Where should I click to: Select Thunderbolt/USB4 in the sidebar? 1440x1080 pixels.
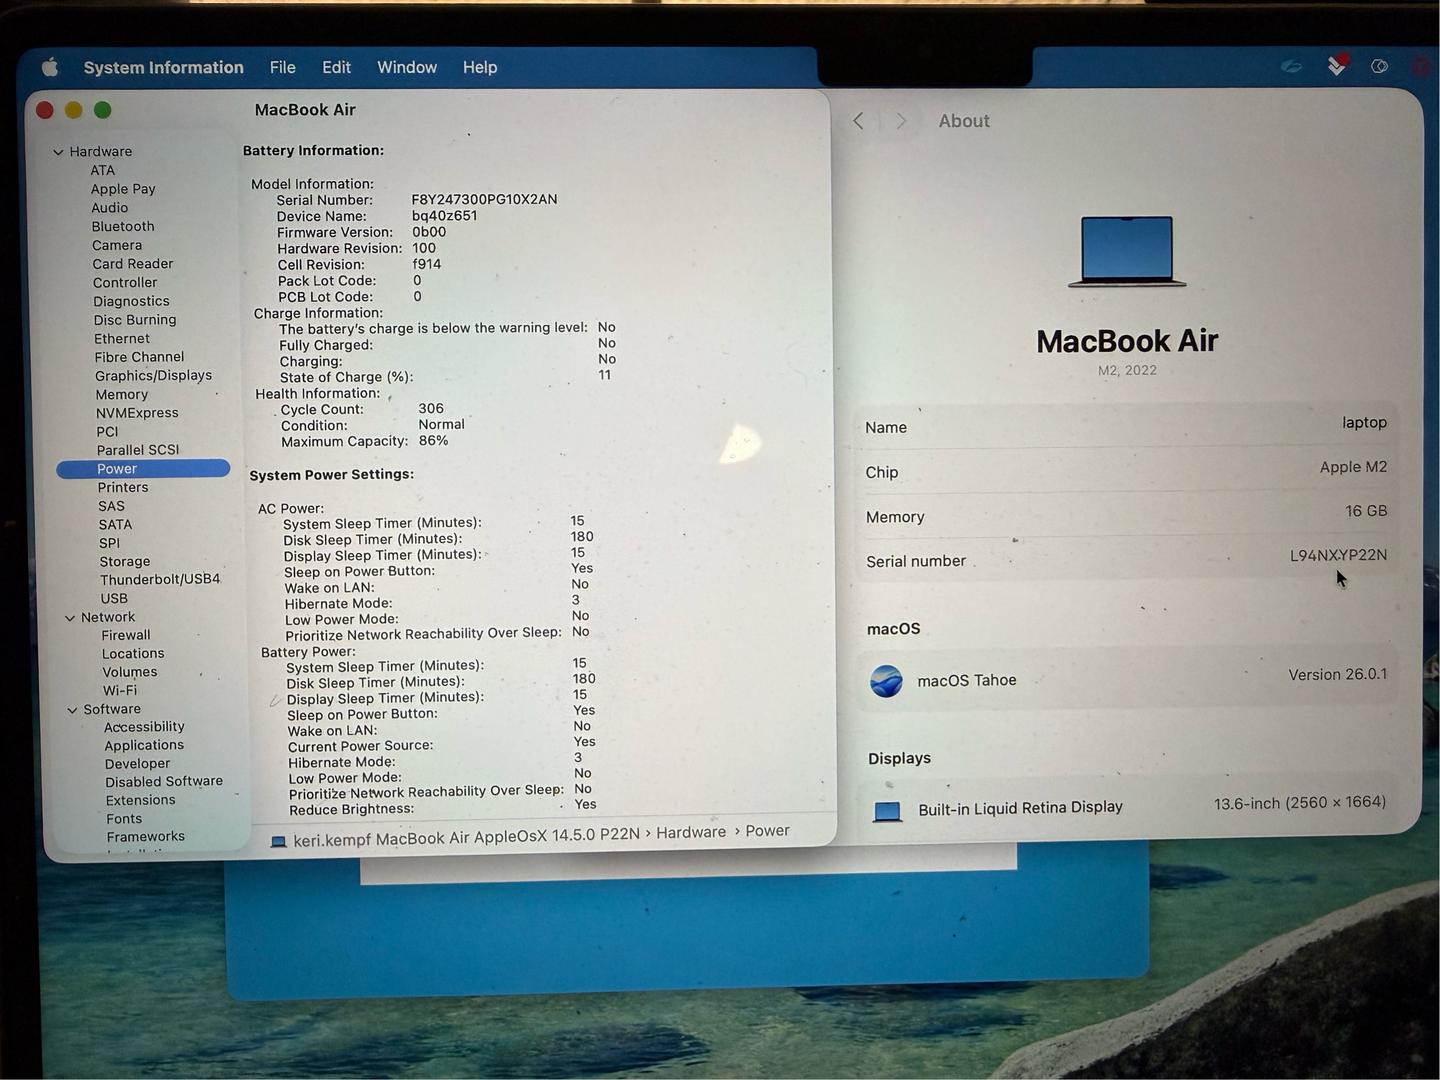[x=160, y=580]
